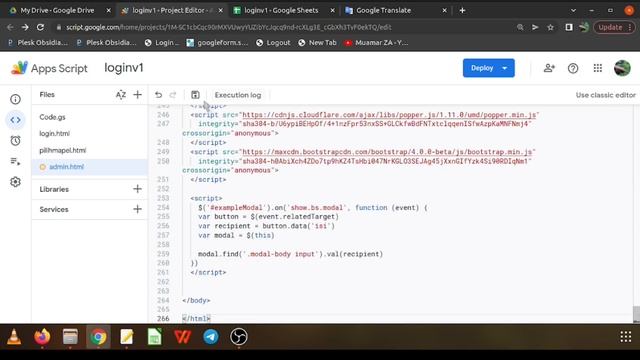Click popper.min.js script URL in code
This screenshot has height=360, width=640.
tap(389, 115)
